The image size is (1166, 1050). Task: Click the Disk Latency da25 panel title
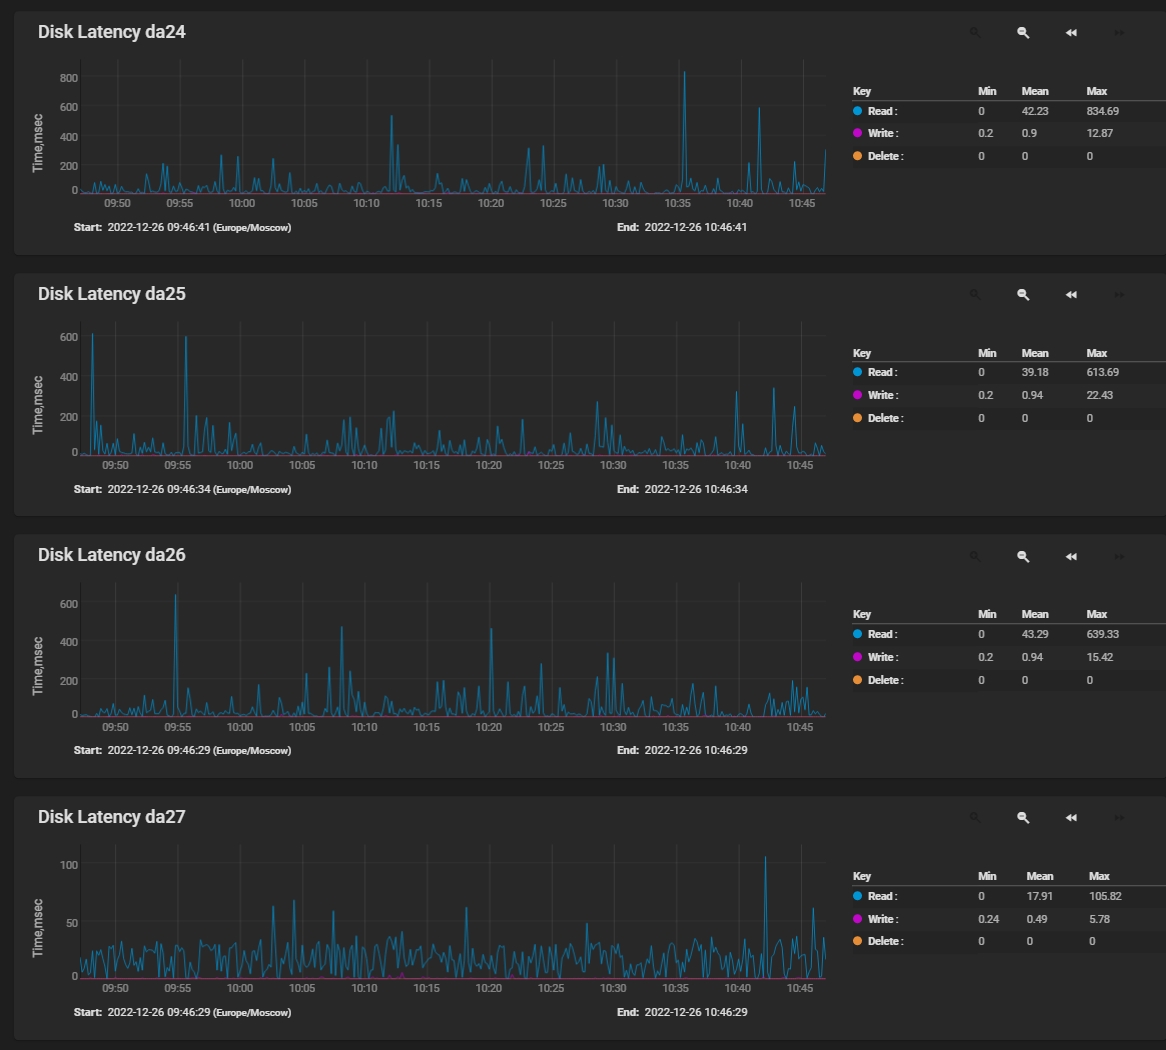[112, 294]
